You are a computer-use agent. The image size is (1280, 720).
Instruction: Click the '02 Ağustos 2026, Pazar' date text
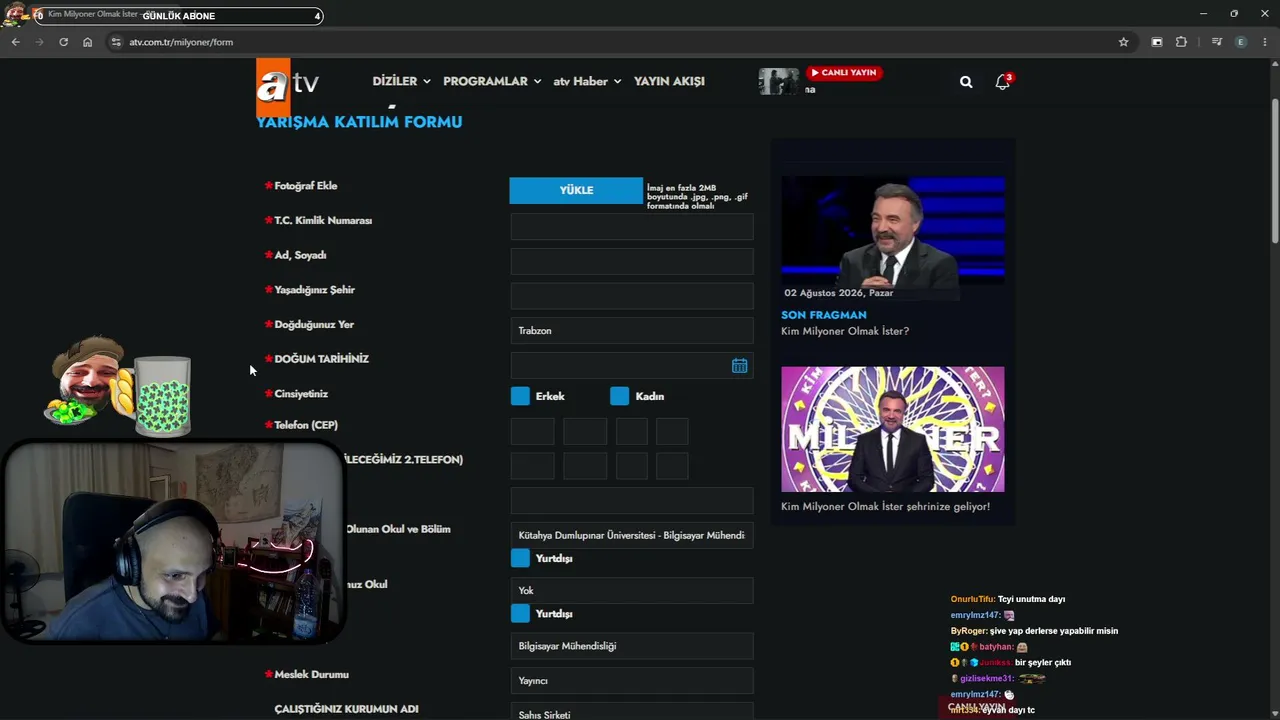[839, 293]
